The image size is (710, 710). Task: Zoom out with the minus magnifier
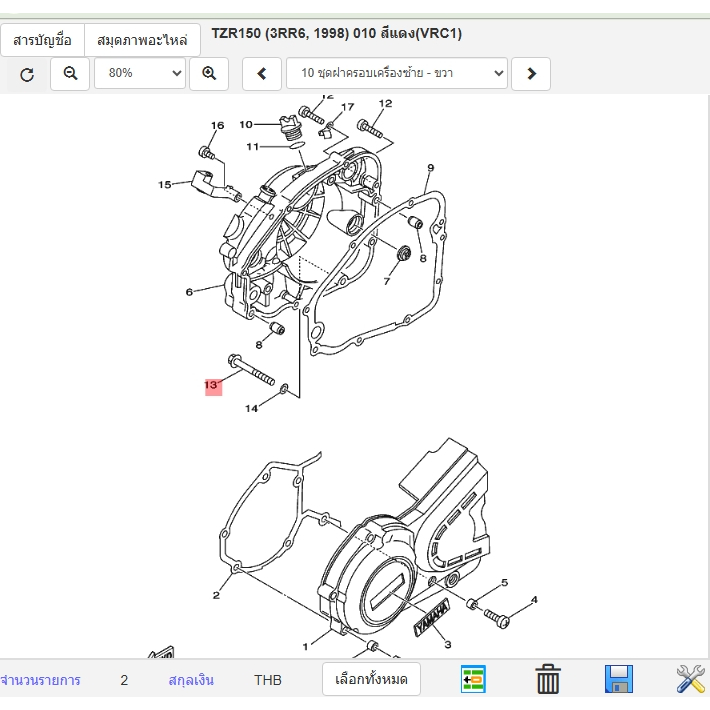click(x=70, y=74)
